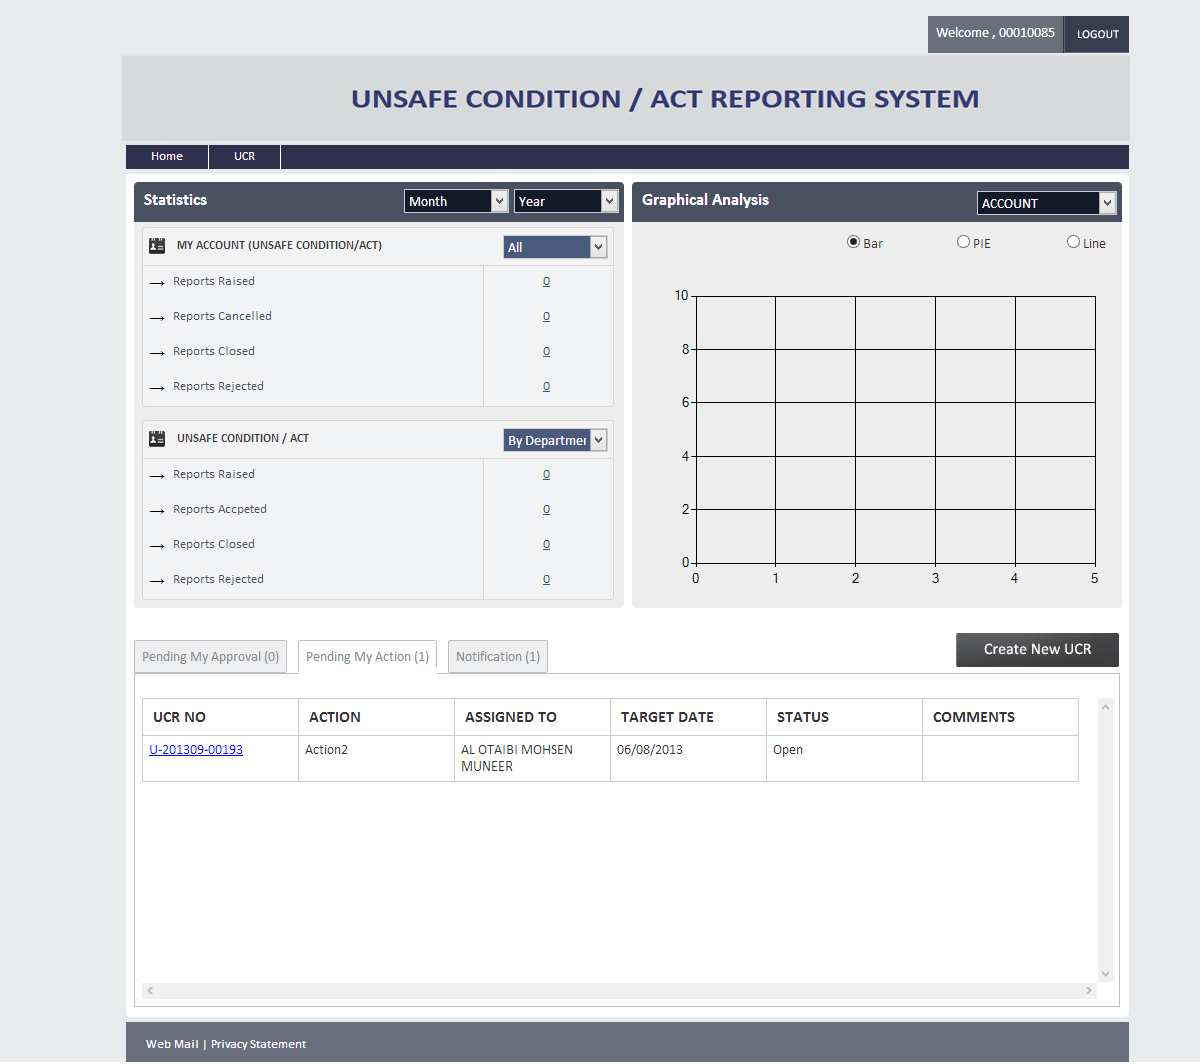Click the STATUS column header
The height and width of the screenshot is (1064, 1200).
(844, 717)
